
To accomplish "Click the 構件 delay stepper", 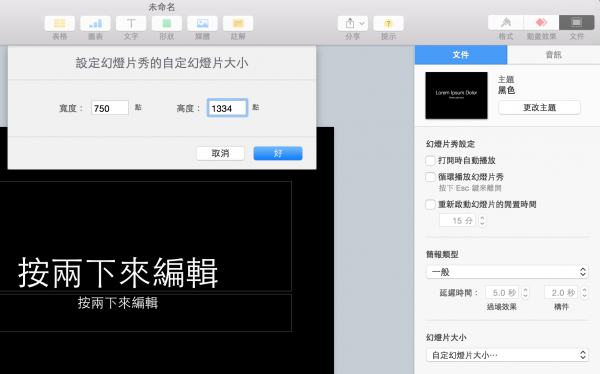I will pos(584,293).
